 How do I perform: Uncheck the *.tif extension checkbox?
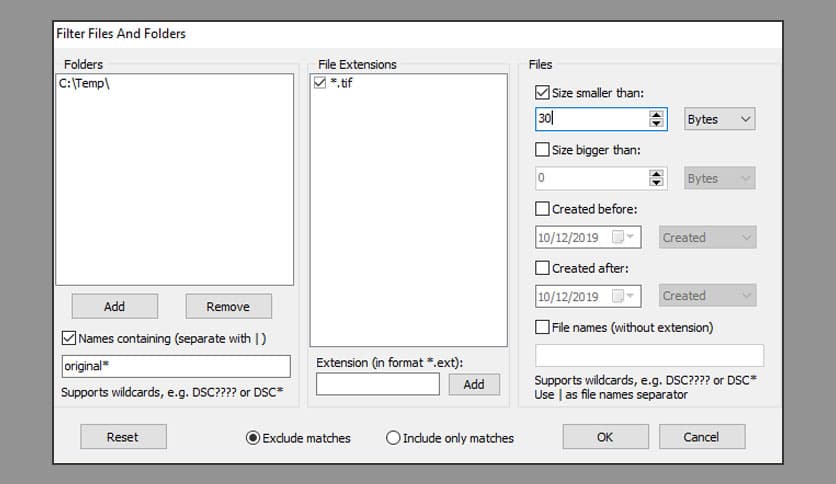point(320,83)
